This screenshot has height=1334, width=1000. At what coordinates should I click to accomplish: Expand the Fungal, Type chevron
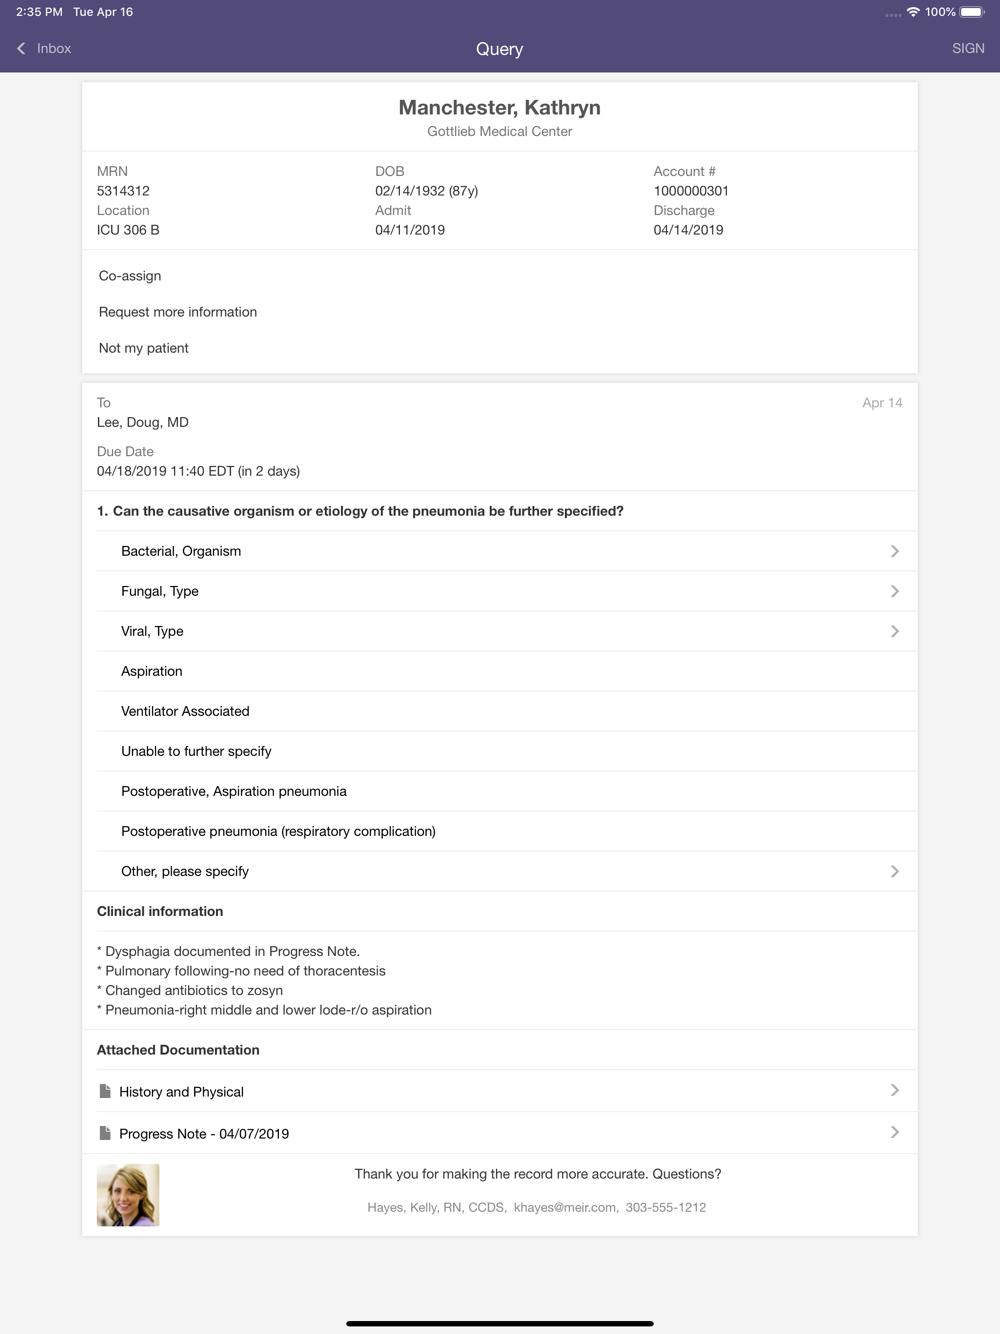[894, 591]
